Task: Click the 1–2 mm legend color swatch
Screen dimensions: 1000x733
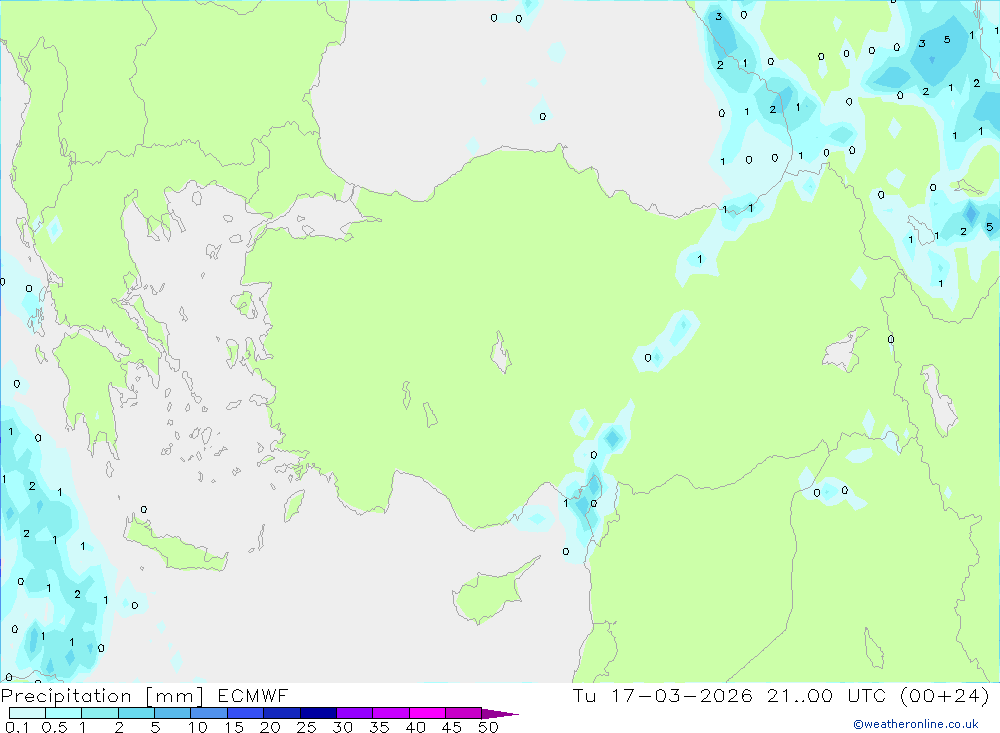Action: pos(100,713)
